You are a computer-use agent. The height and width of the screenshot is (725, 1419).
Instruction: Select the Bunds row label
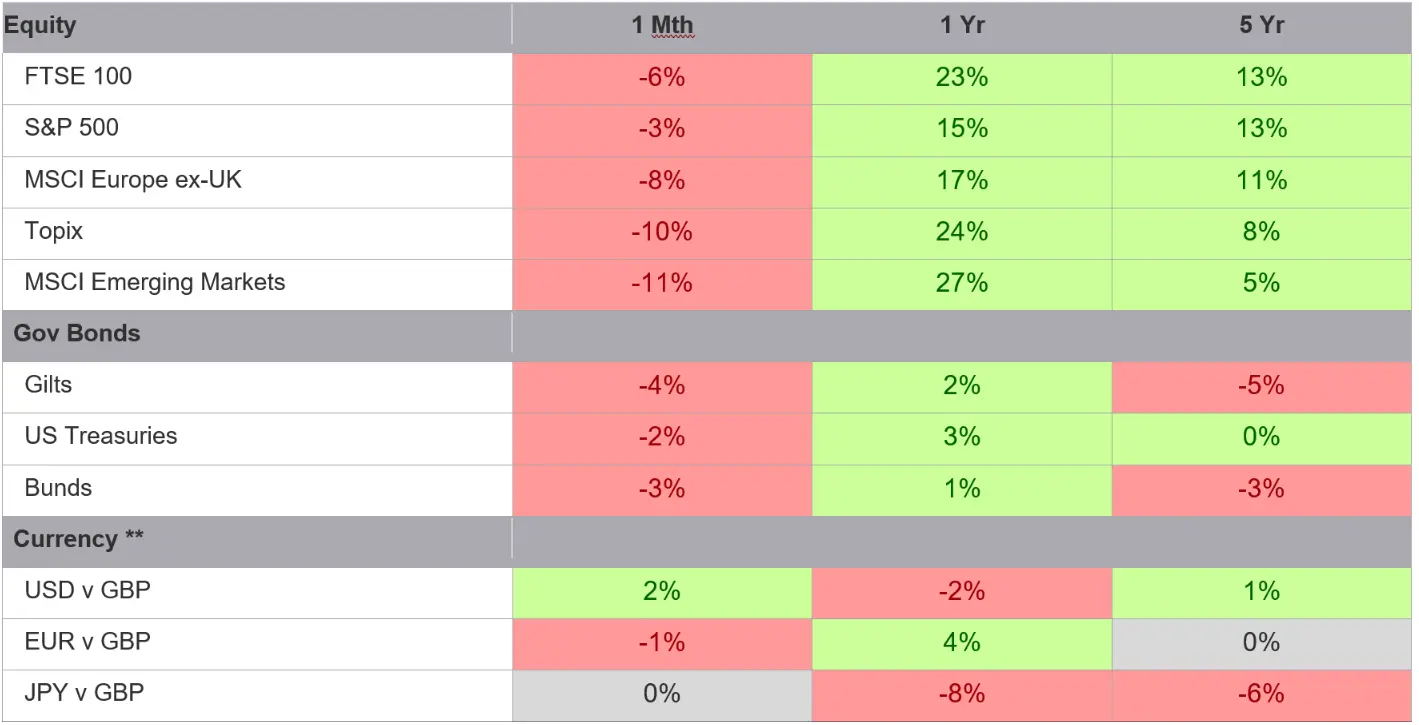coord(58,489)
